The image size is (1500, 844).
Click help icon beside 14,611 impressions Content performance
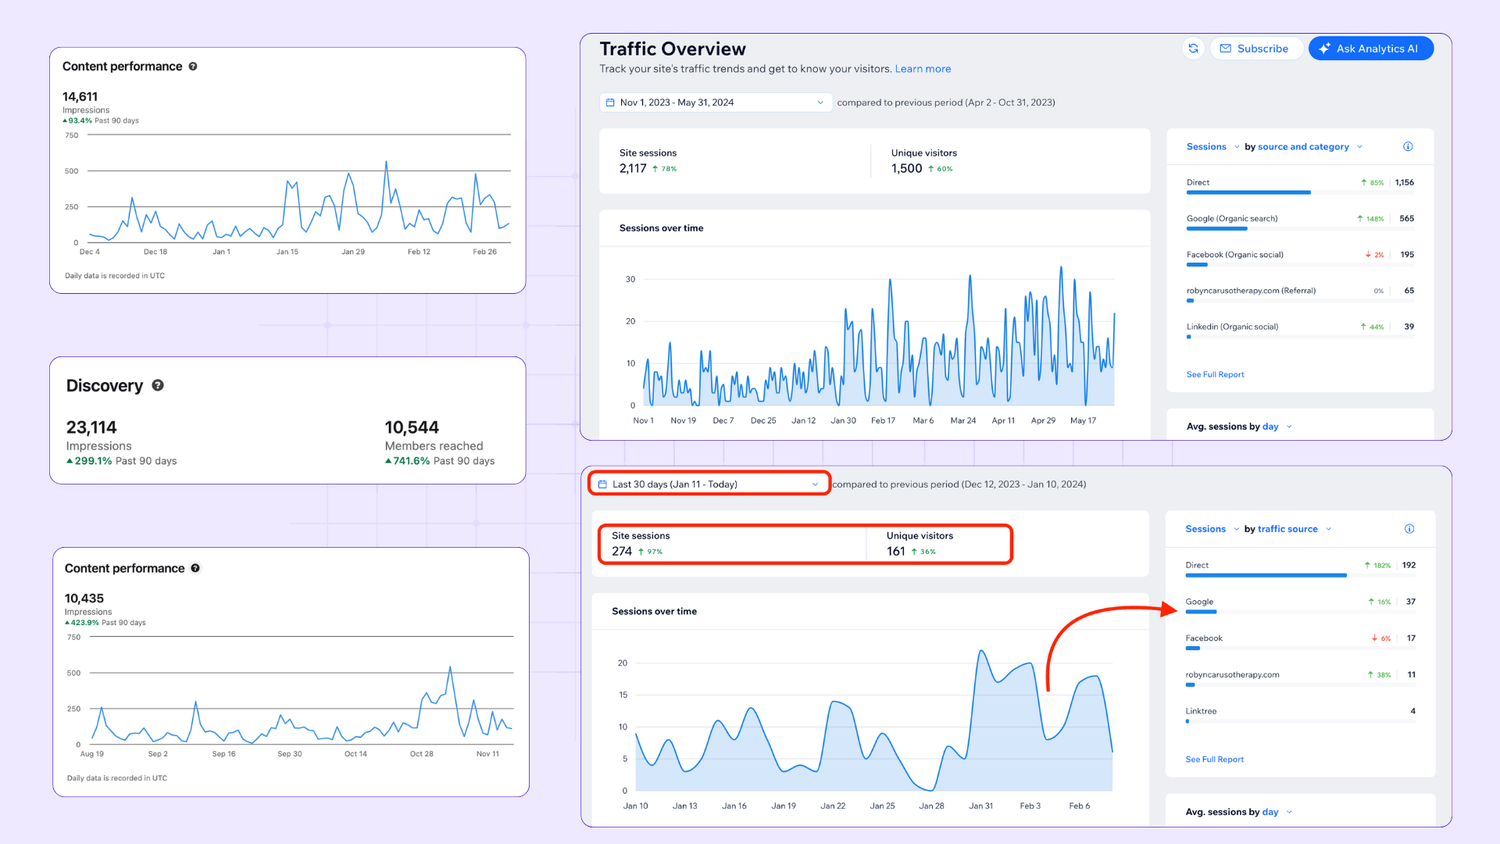point(193,66)
